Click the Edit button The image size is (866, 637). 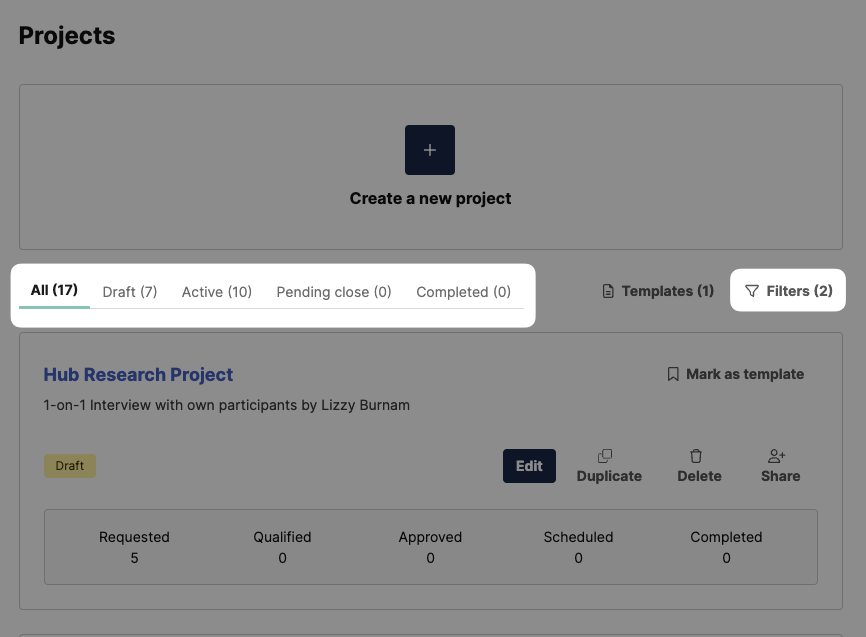(x=529, y=466)
